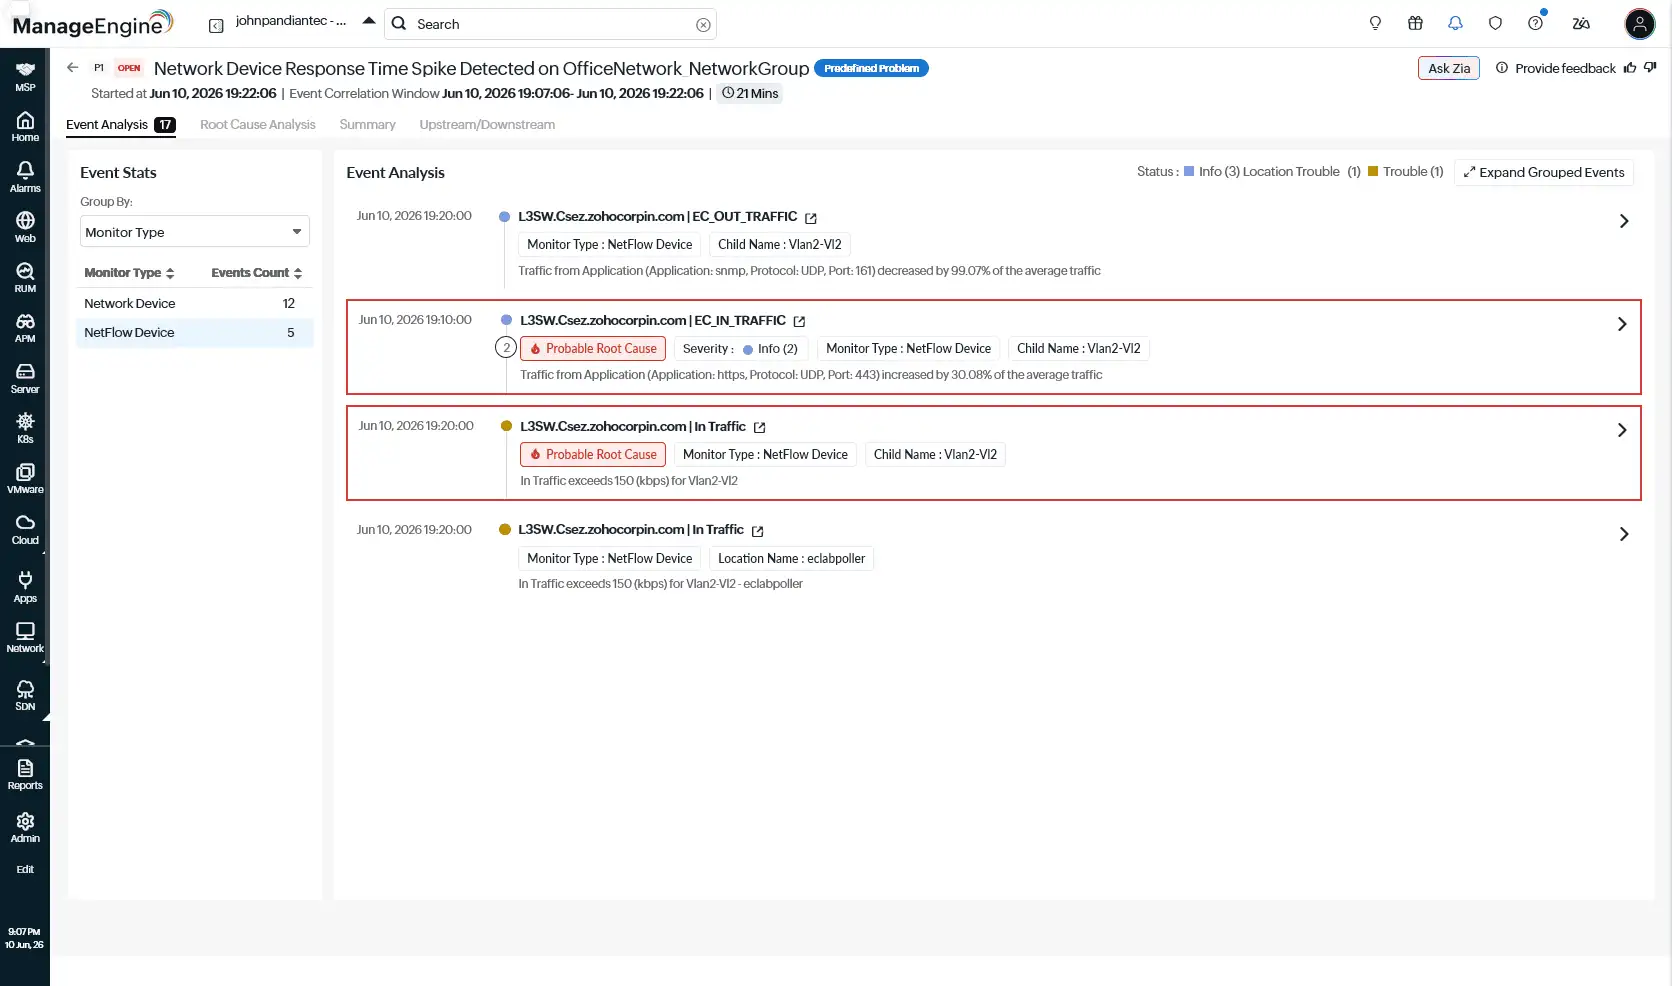Image resolution: width=1672 pixels, height=986 pixels.
Task: Click the 21 Mins duration badge
Action: click(750, 93)
